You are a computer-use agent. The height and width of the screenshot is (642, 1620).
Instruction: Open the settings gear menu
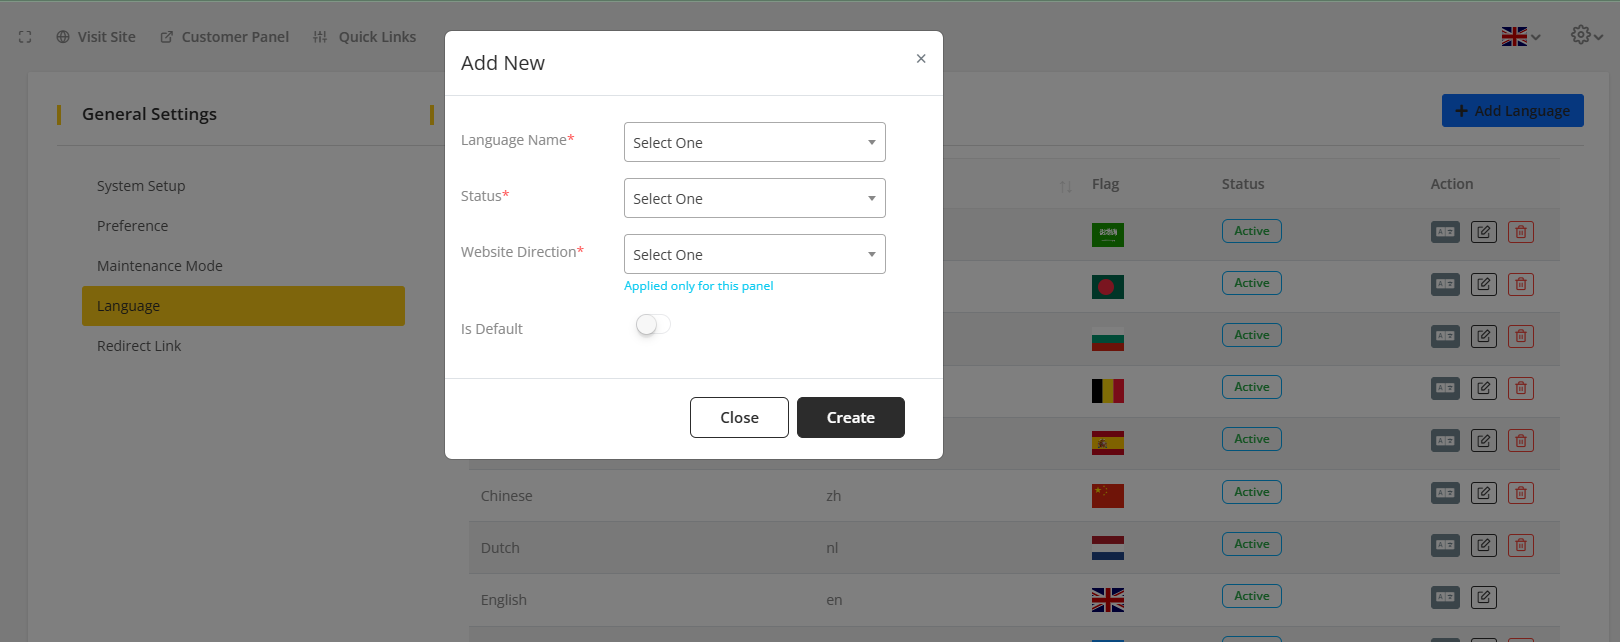1585,35
